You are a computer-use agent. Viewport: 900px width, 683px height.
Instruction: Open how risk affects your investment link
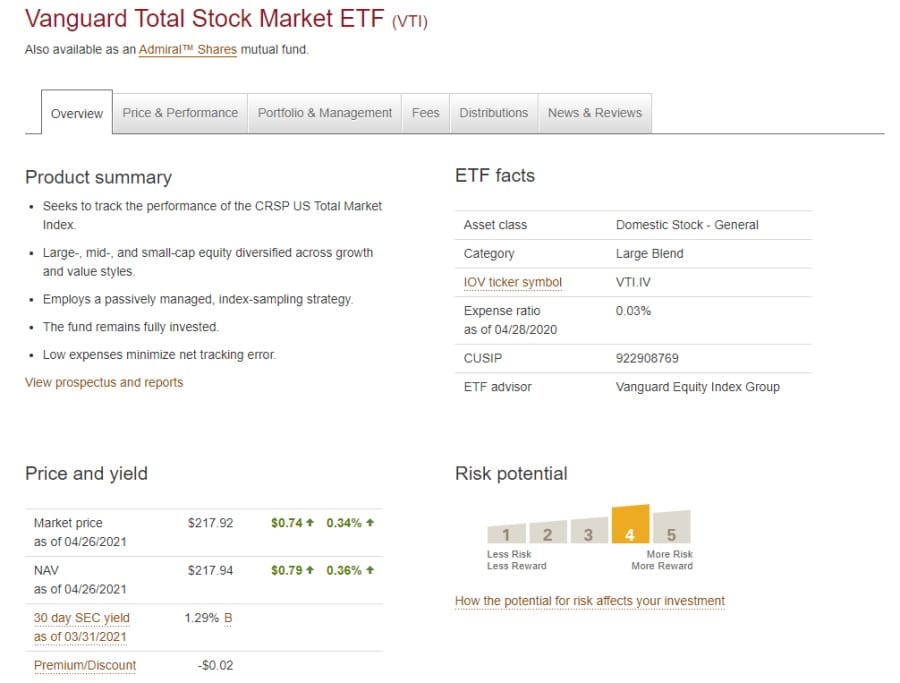point(589,601)
